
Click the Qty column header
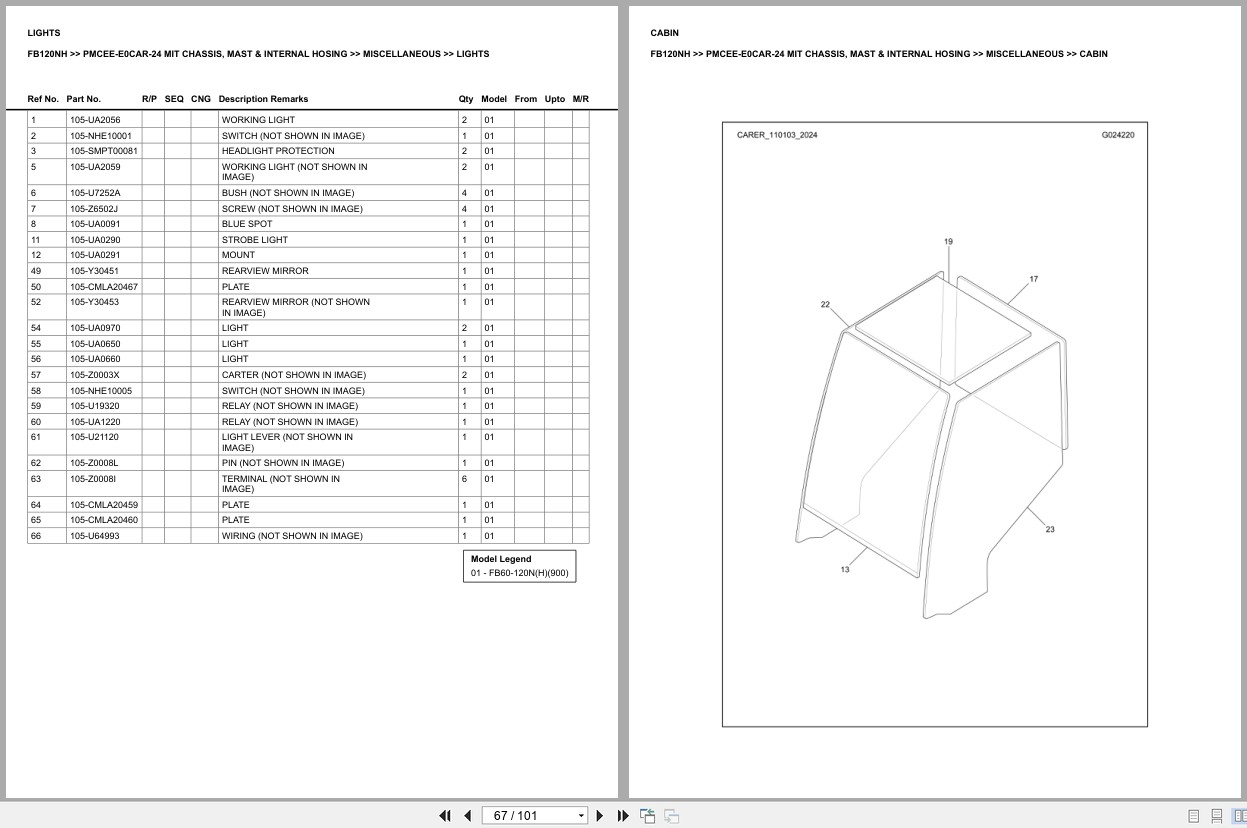(x=466, y=99)
